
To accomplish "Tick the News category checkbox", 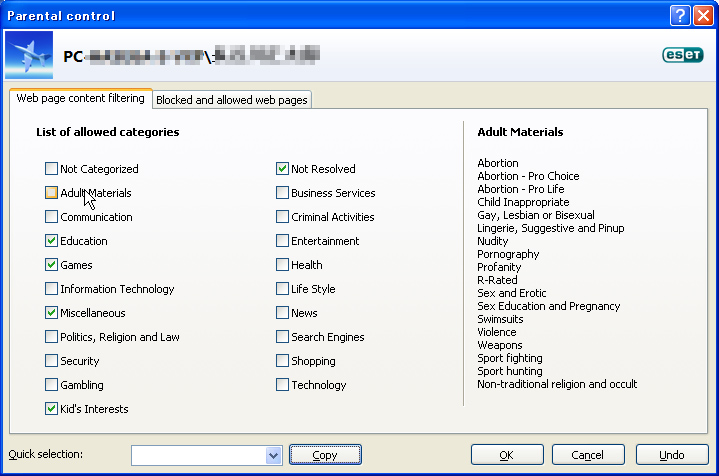I will [x=282, y=313].
